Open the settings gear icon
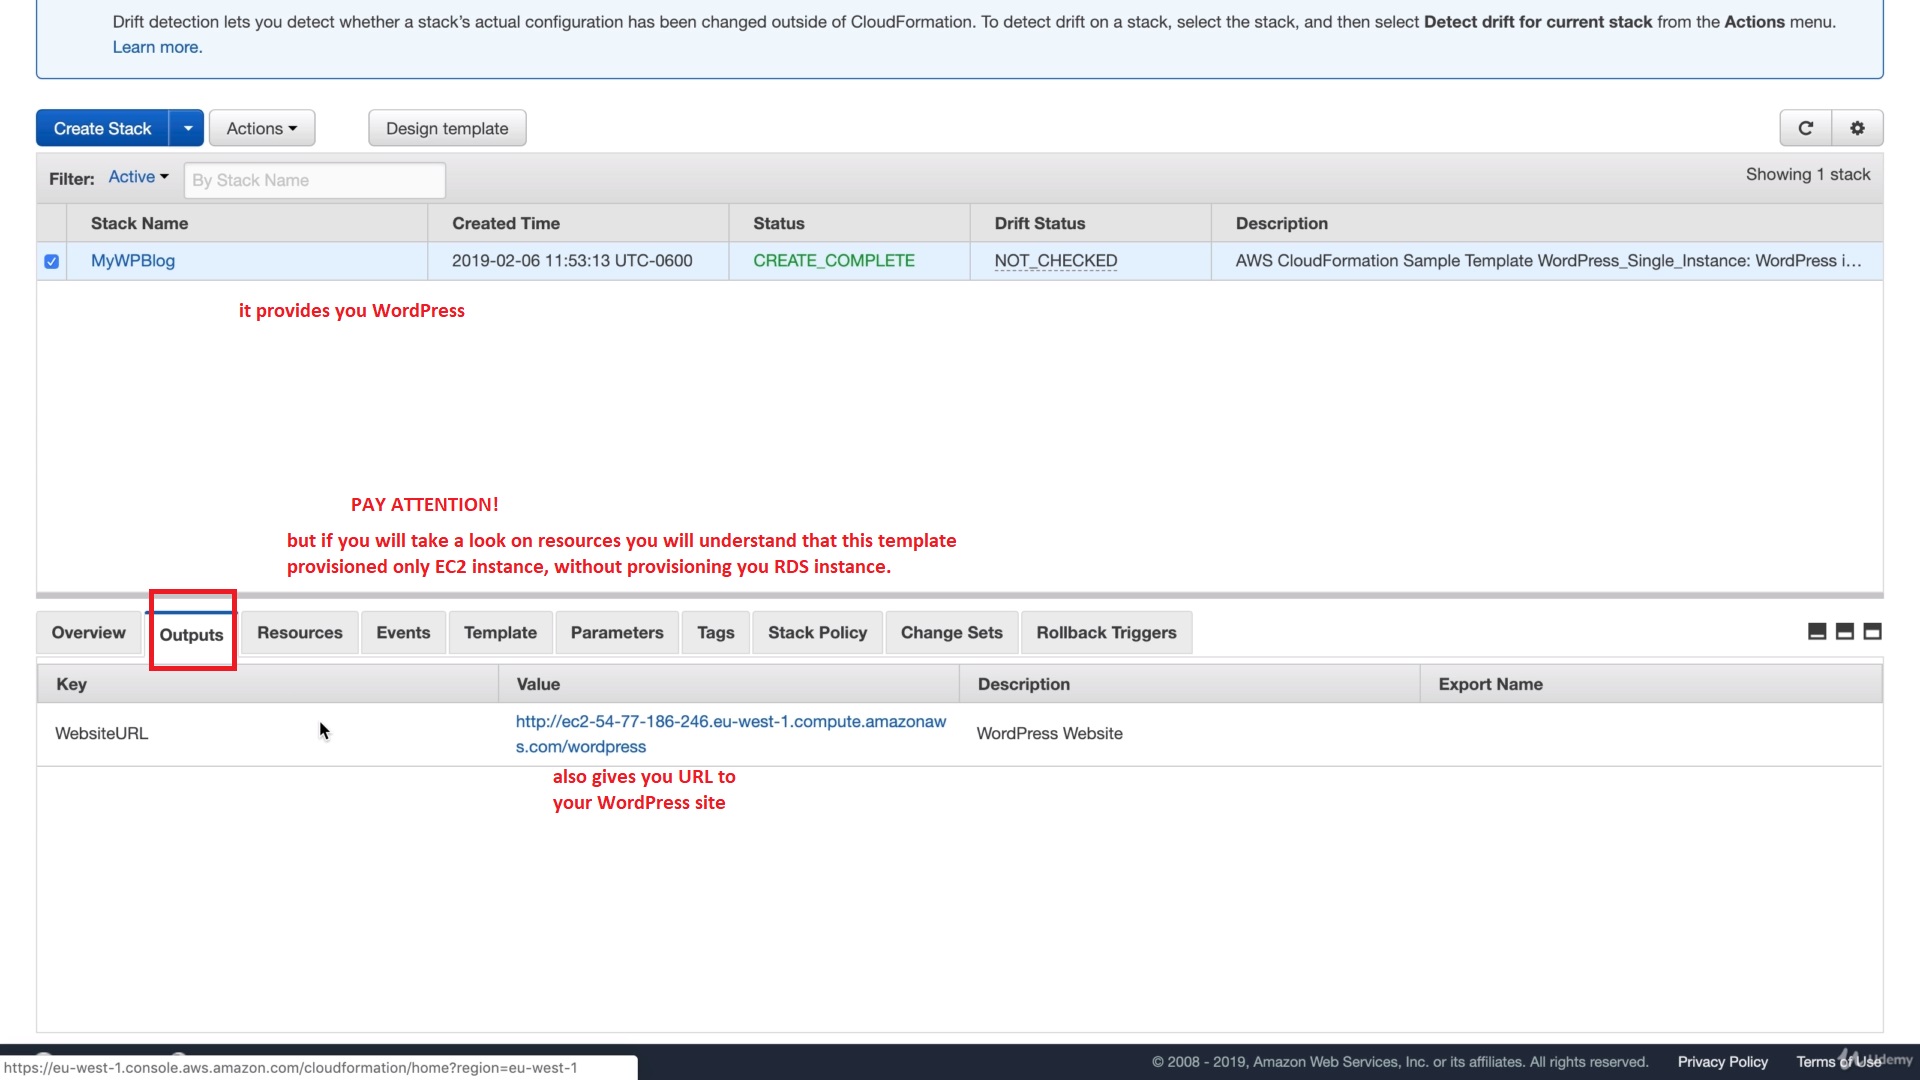This screenshot has height=1080, width=1920. (1857, 128)
